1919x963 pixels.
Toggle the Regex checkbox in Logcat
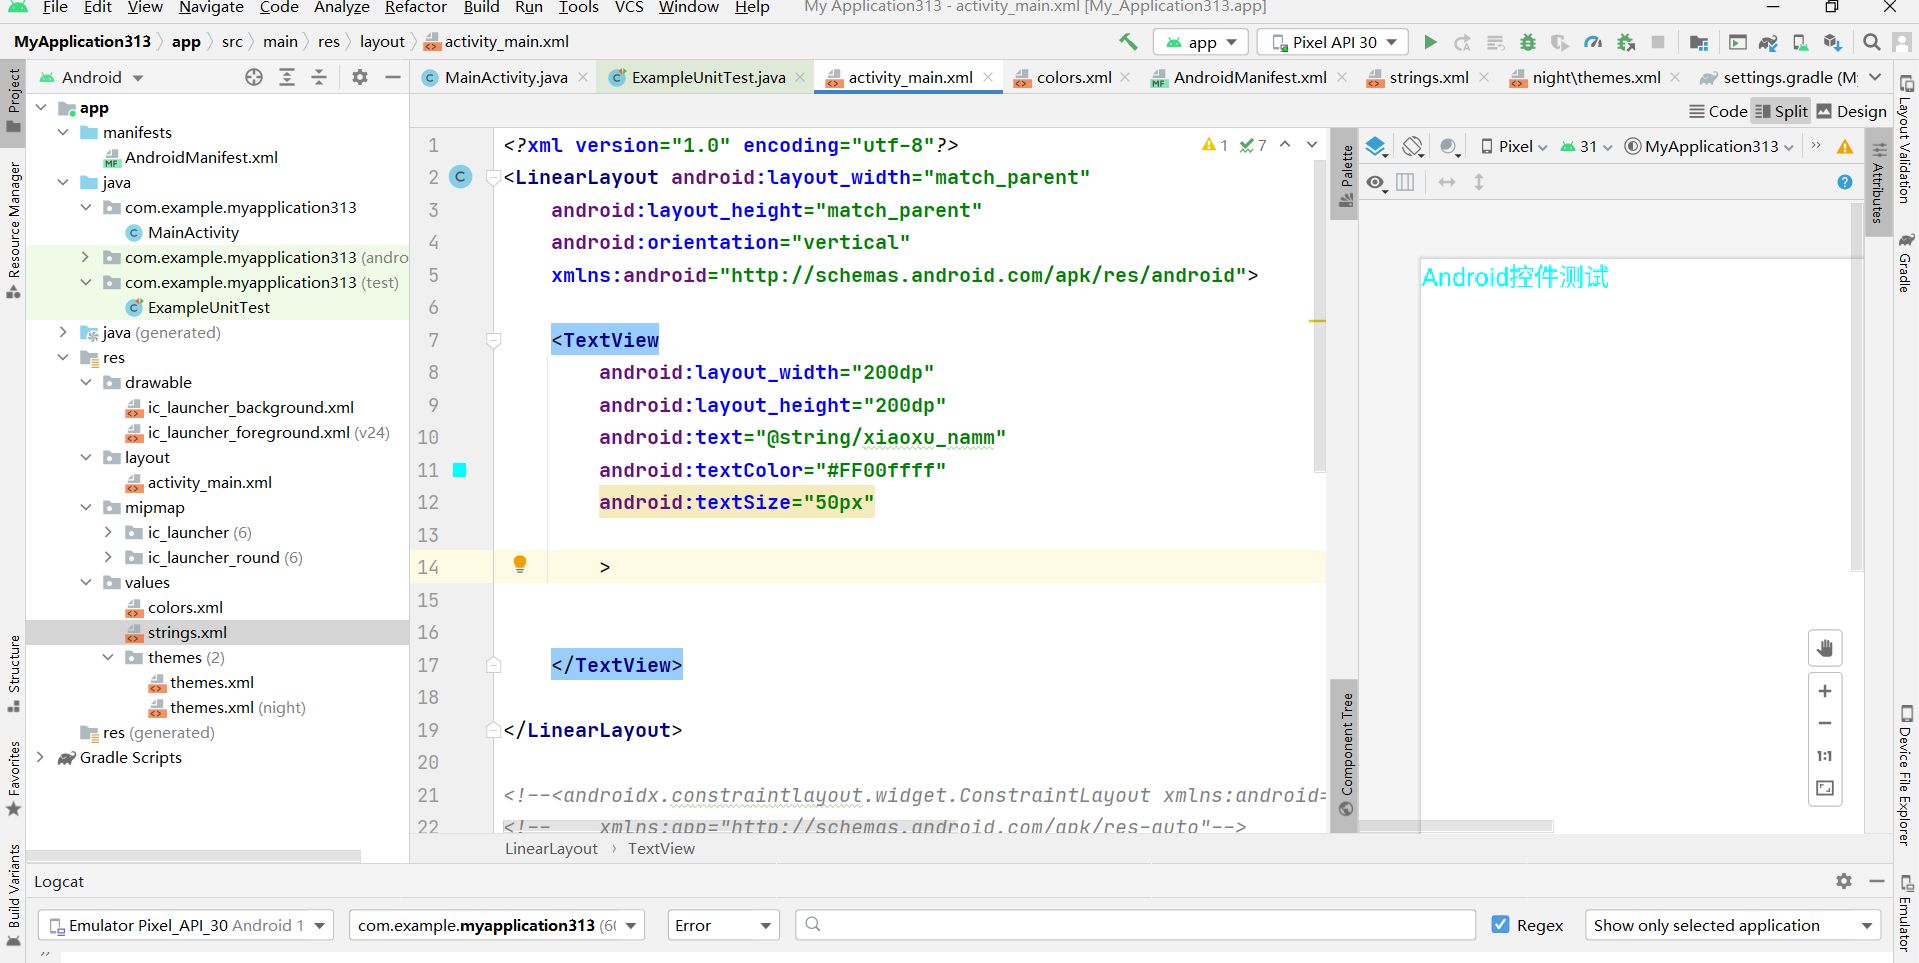pos(1500,925)
